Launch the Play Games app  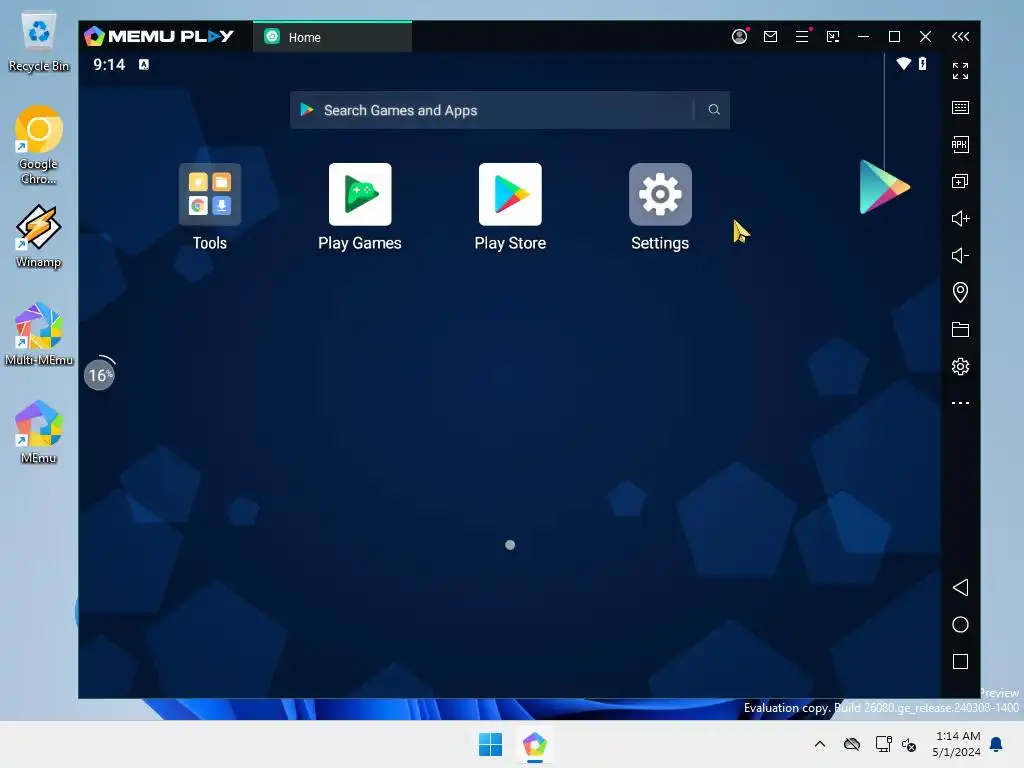pyautogui.click(x=360, y=194)
